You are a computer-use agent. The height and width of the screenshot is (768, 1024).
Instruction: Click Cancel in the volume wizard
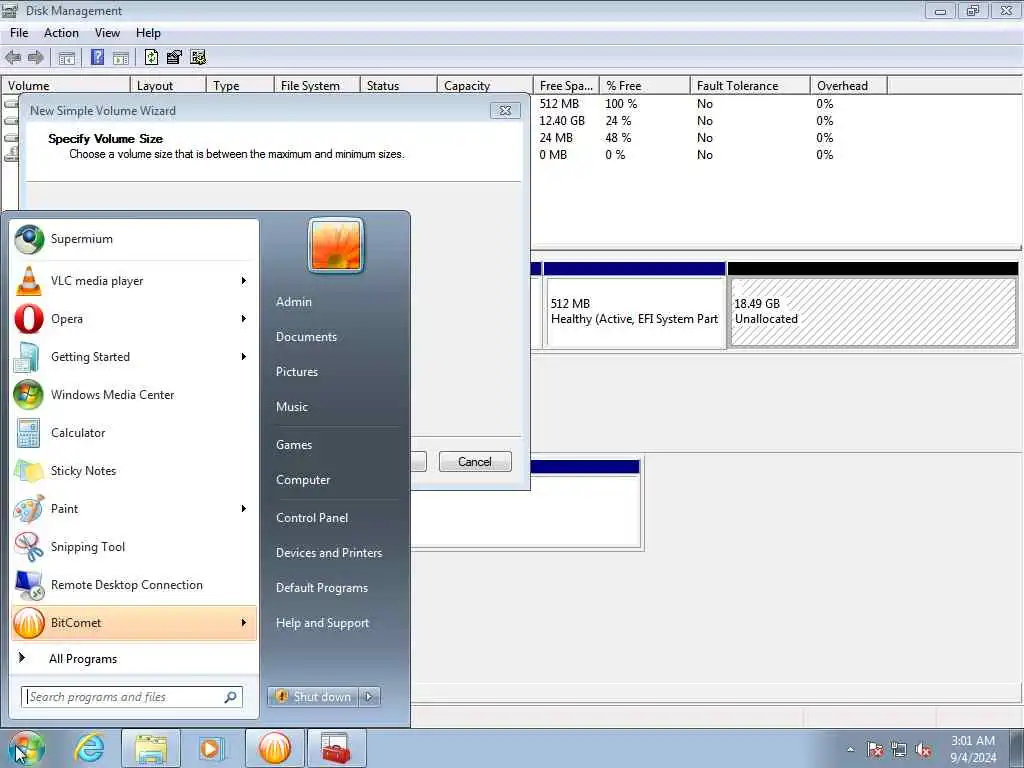click(475, 462)
